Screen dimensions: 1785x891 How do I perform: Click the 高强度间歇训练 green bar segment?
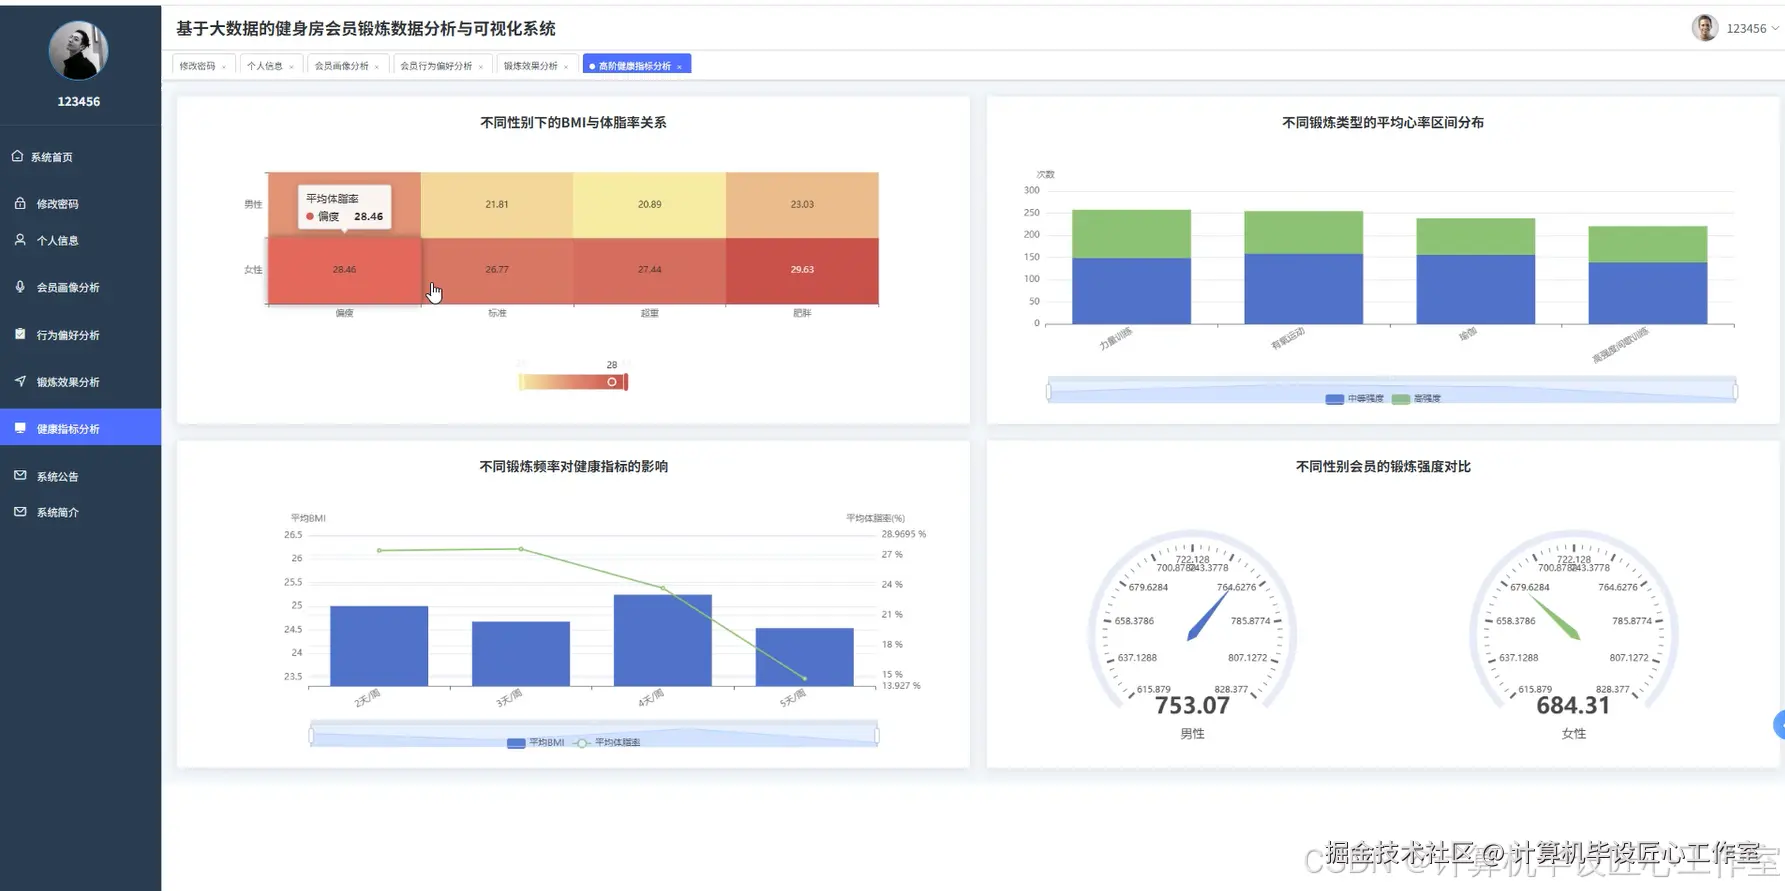pyautogui.click(x=1647, y=245)
